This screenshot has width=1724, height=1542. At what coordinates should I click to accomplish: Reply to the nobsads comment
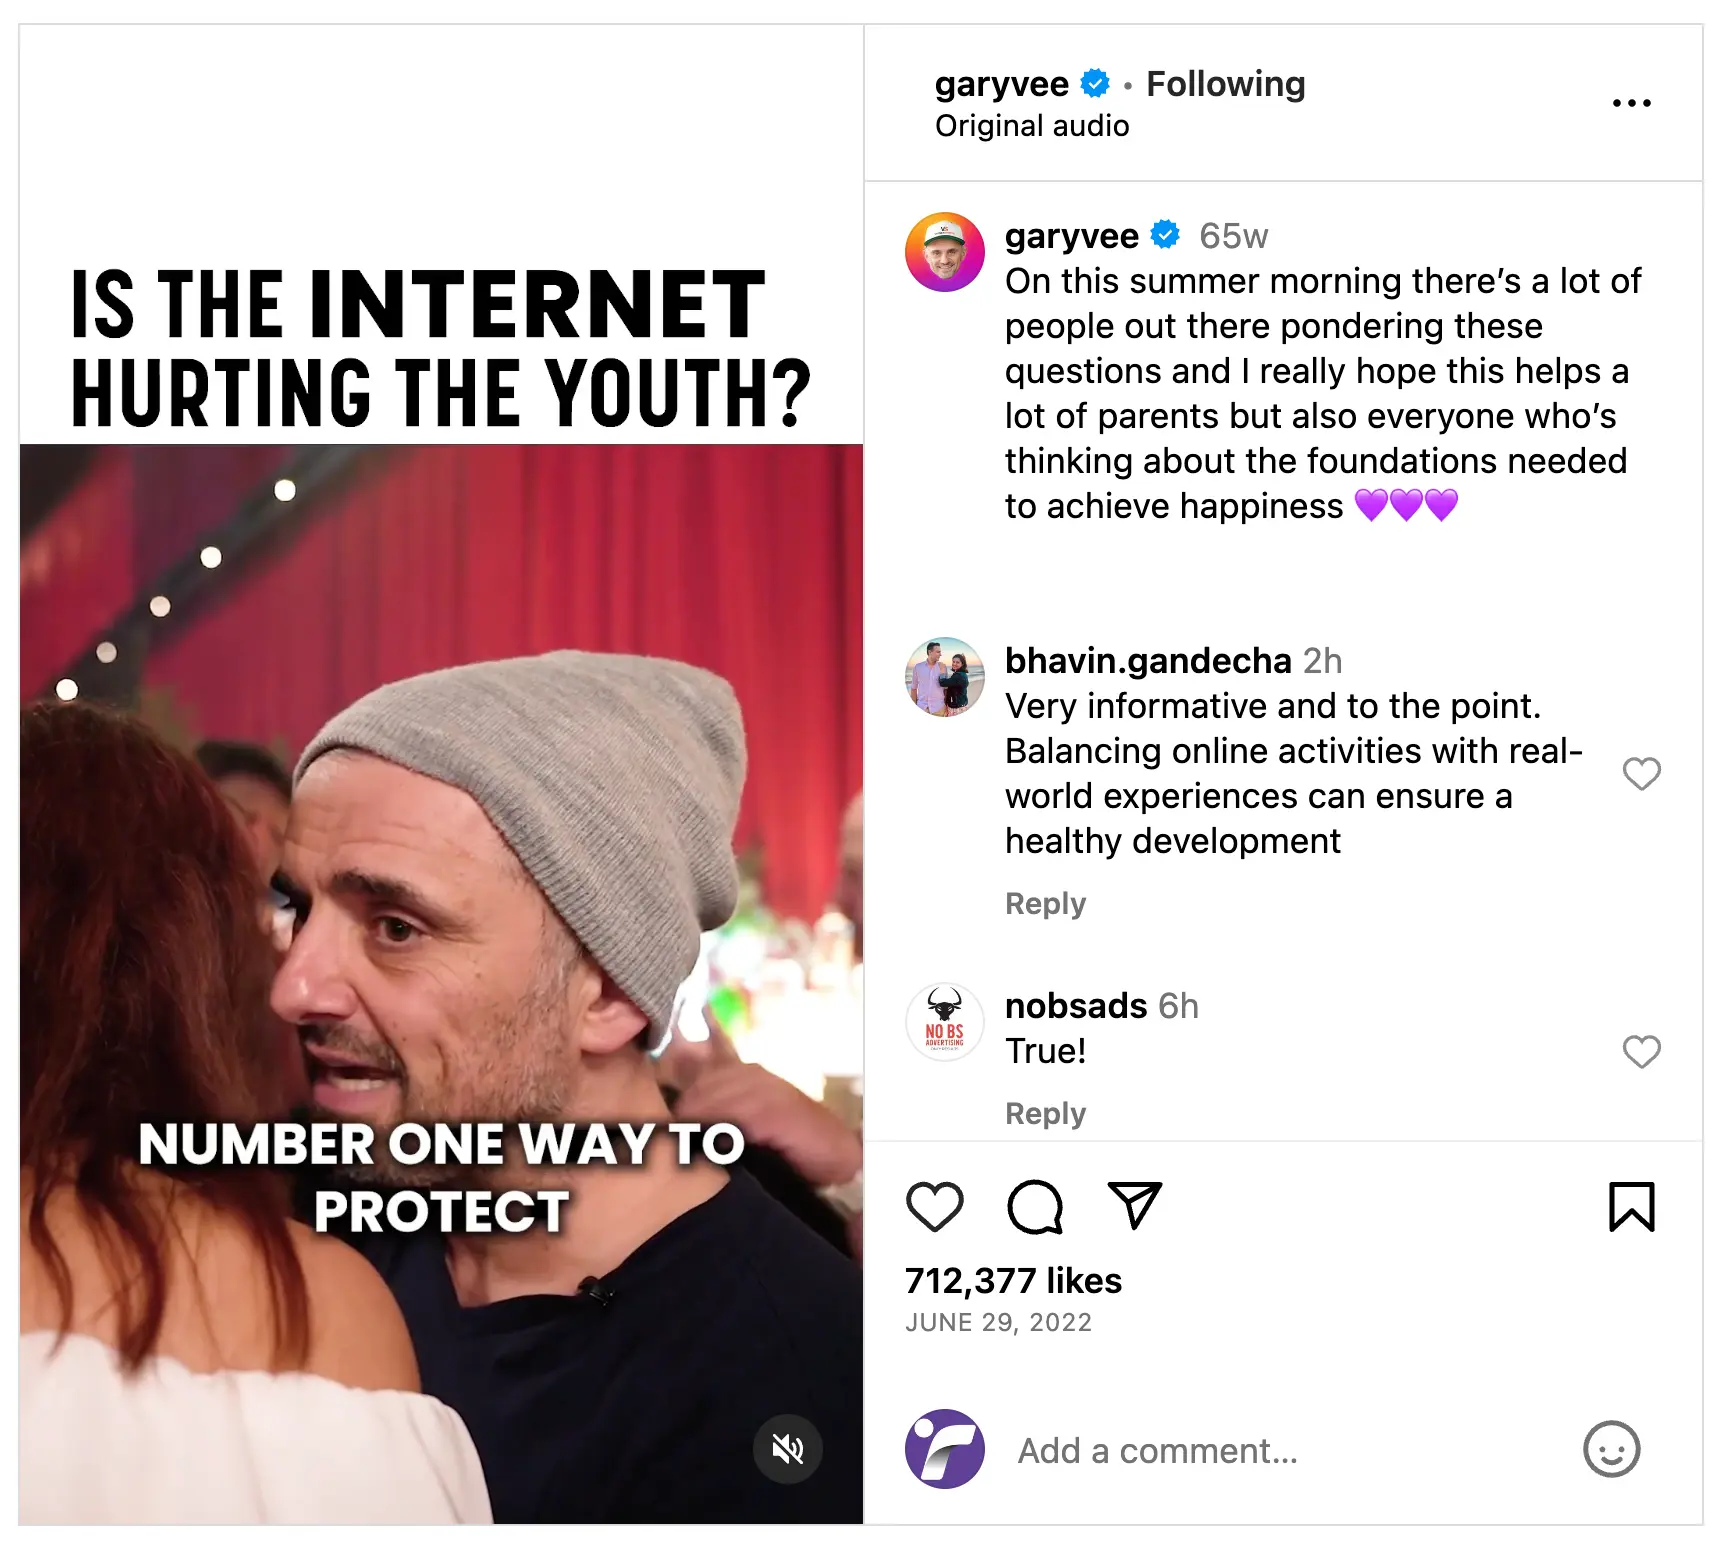[x=1045, y=1113]
